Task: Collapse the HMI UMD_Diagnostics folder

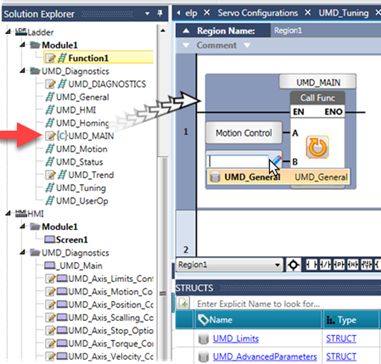Action: (23, 252)
